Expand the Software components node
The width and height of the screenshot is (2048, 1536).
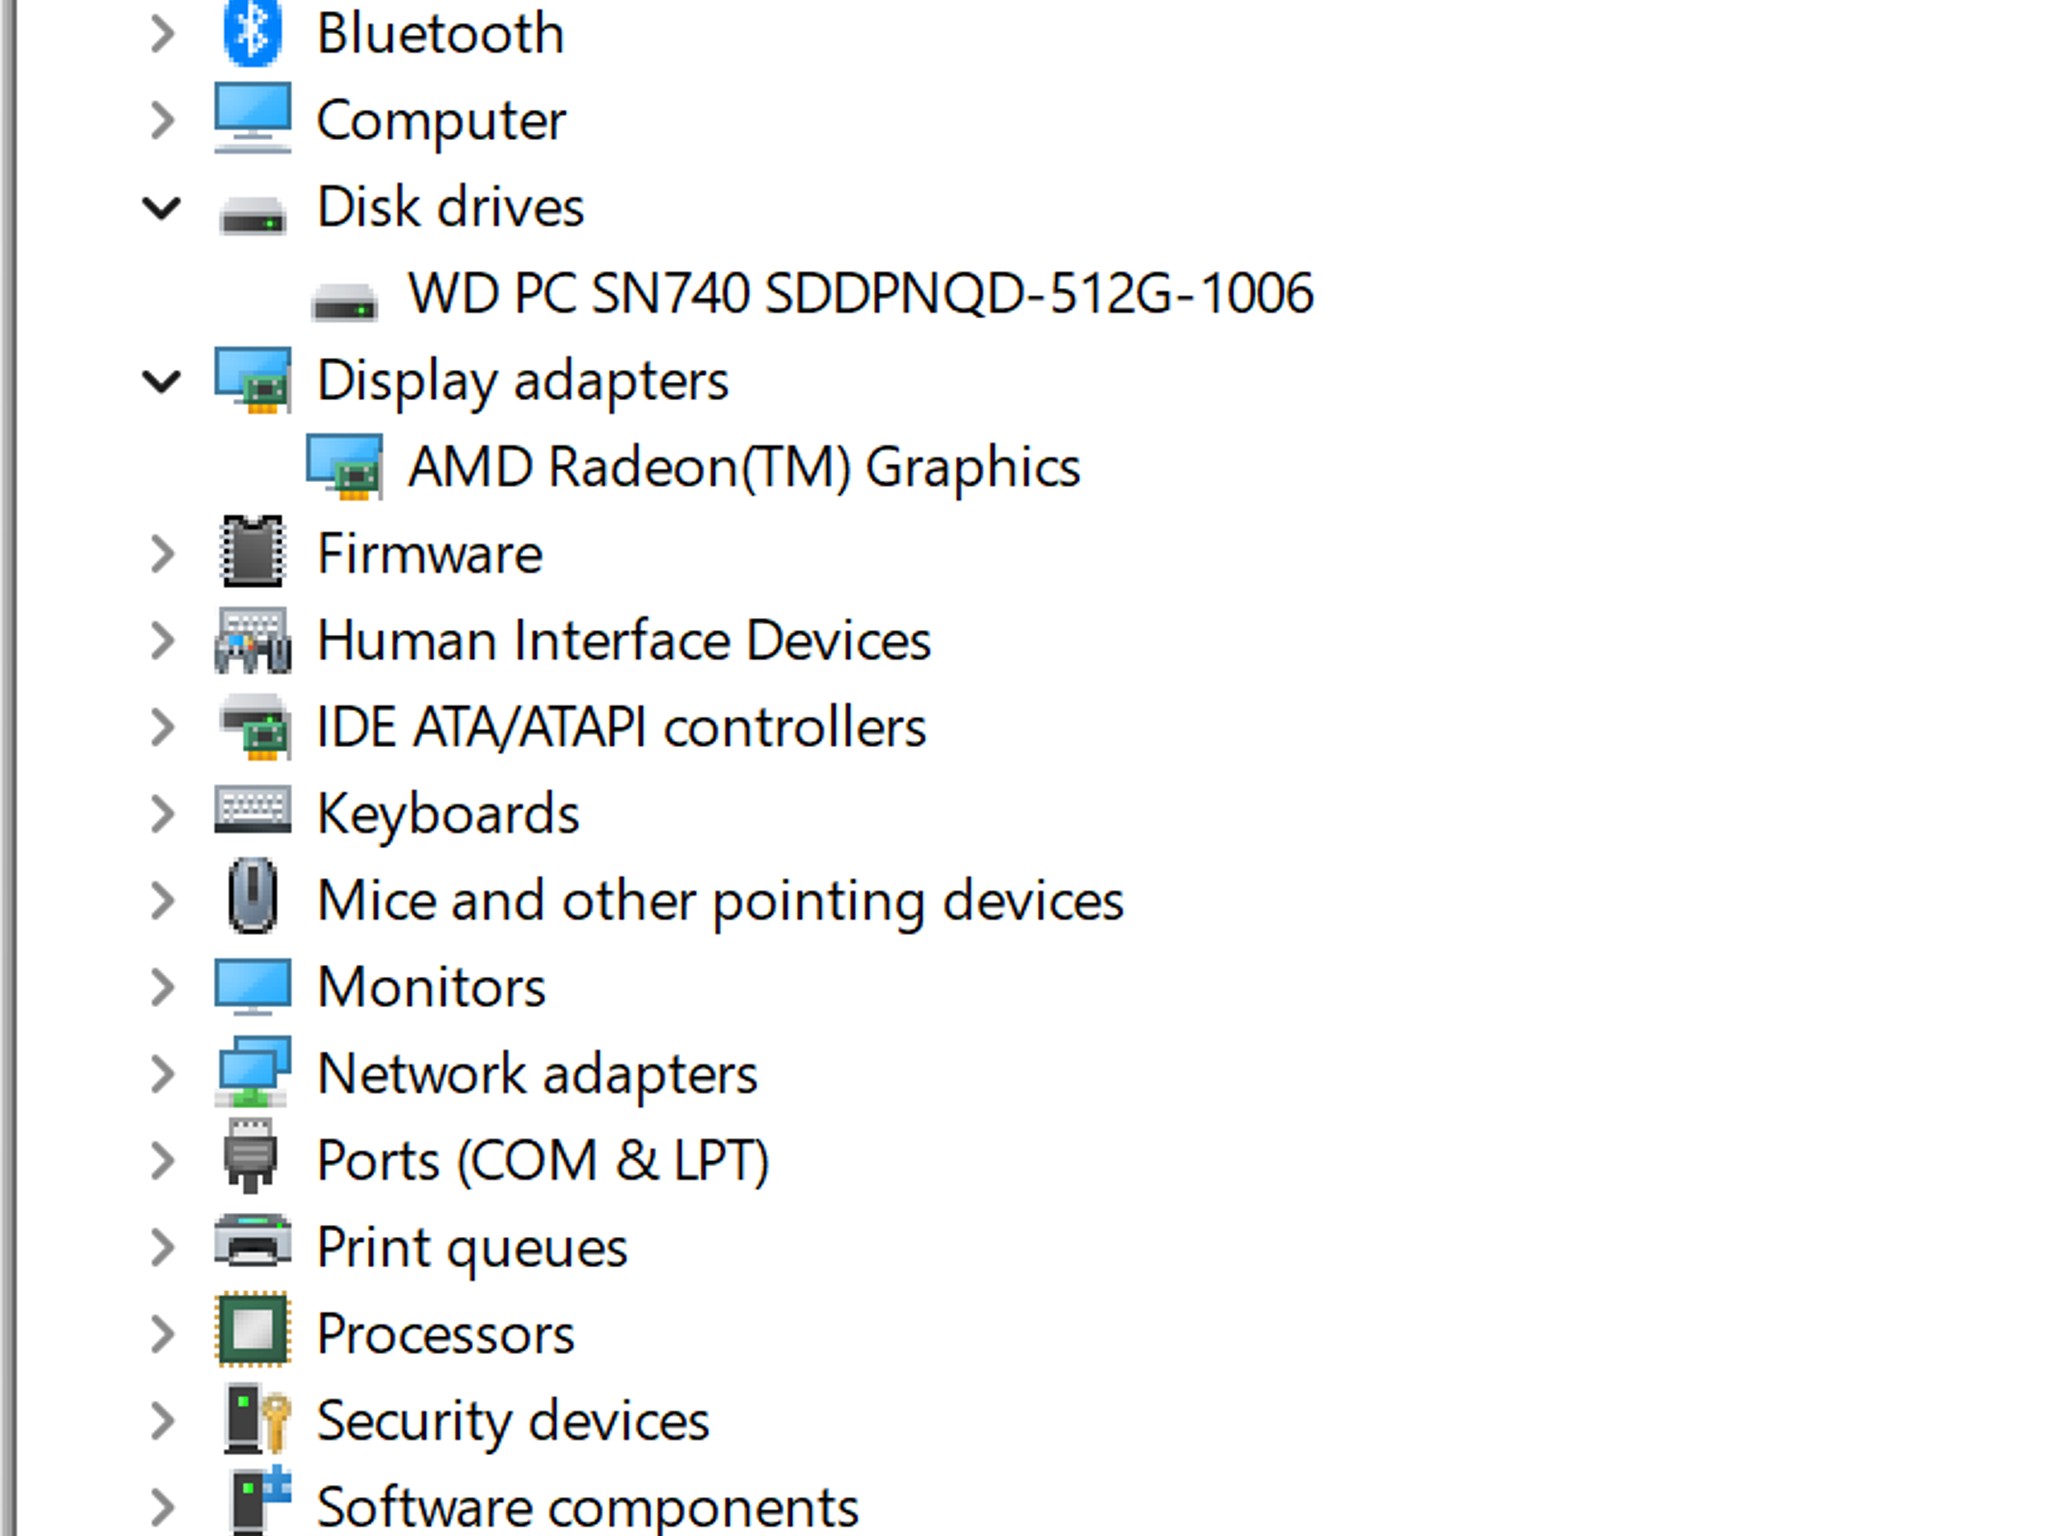162,1507
